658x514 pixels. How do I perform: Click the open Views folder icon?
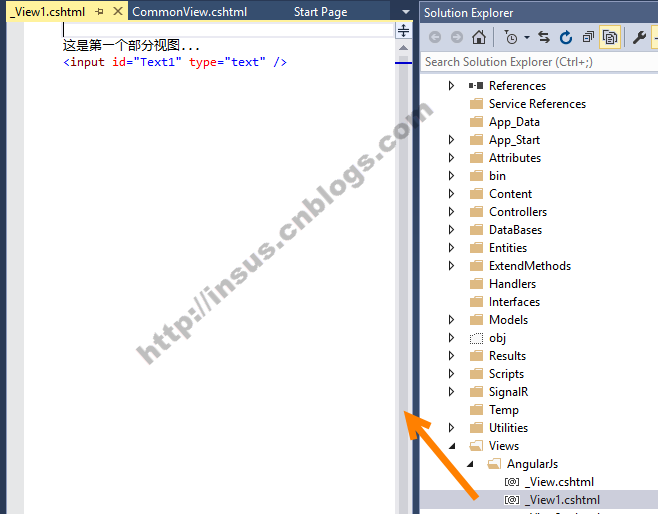(x=476, y=446)
